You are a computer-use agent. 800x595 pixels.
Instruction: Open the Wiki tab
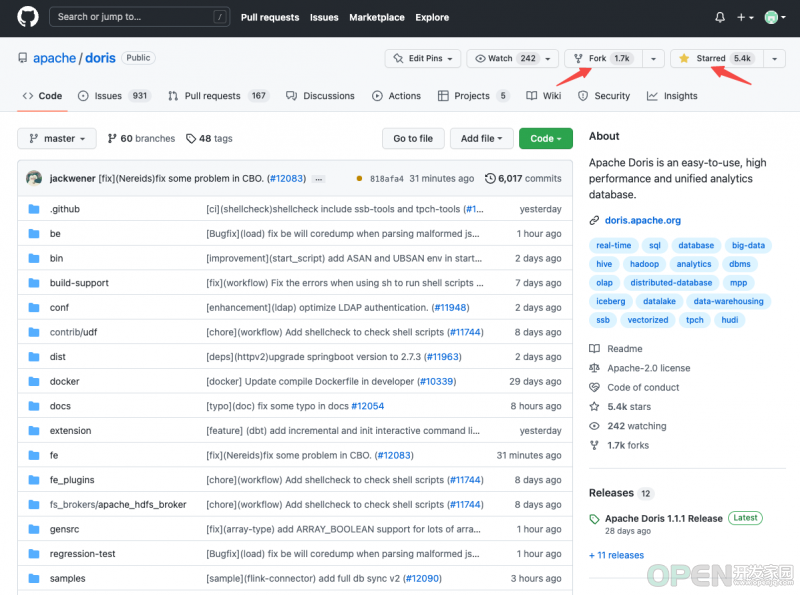(x=543, y=96)
